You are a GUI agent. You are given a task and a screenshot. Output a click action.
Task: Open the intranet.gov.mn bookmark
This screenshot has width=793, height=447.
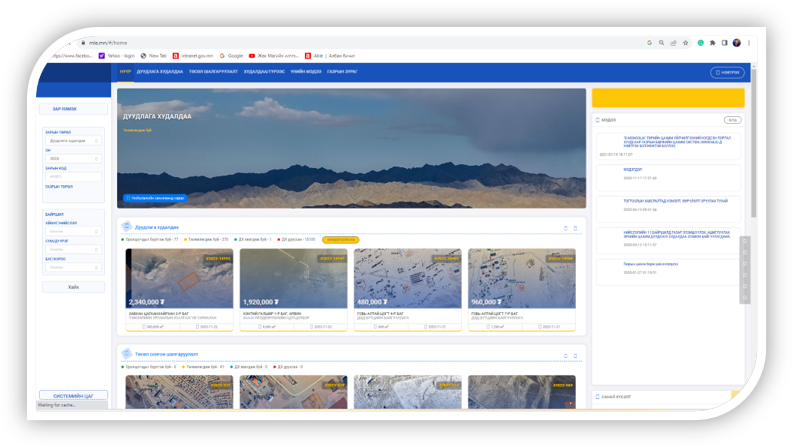193,56
